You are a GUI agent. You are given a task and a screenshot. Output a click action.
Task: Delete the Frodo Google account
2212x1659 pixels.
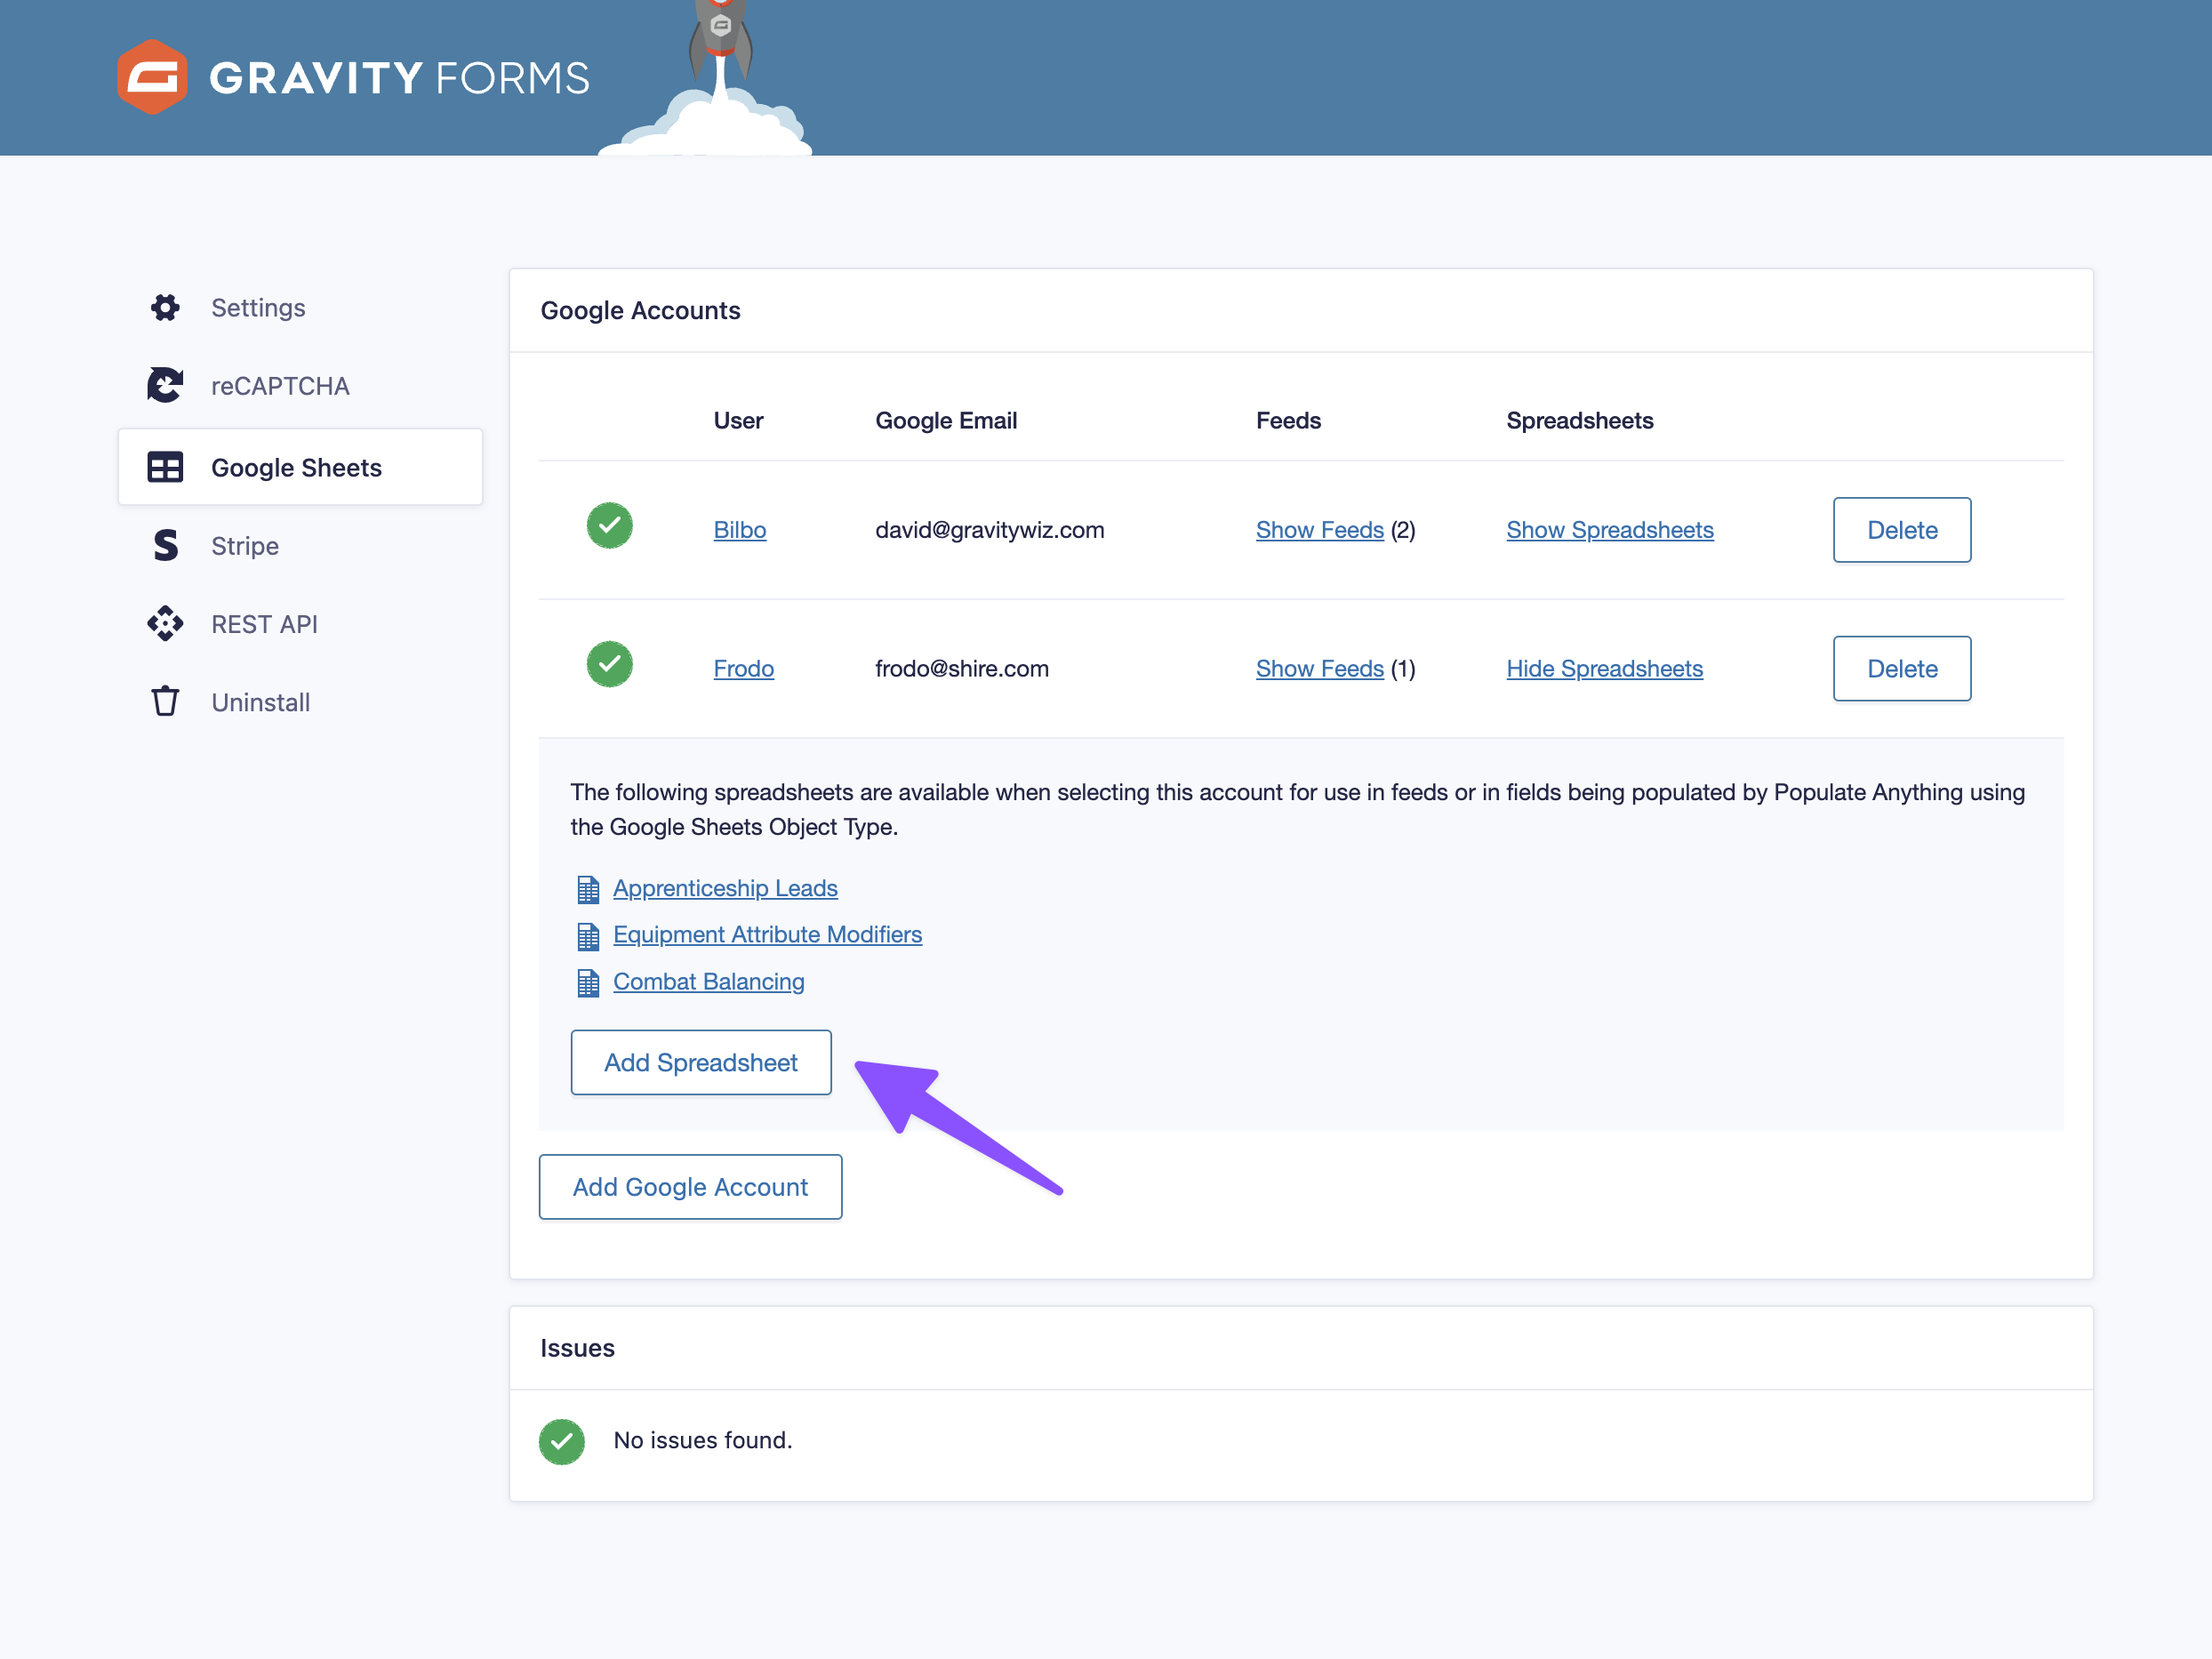(x=1902, y=668)
